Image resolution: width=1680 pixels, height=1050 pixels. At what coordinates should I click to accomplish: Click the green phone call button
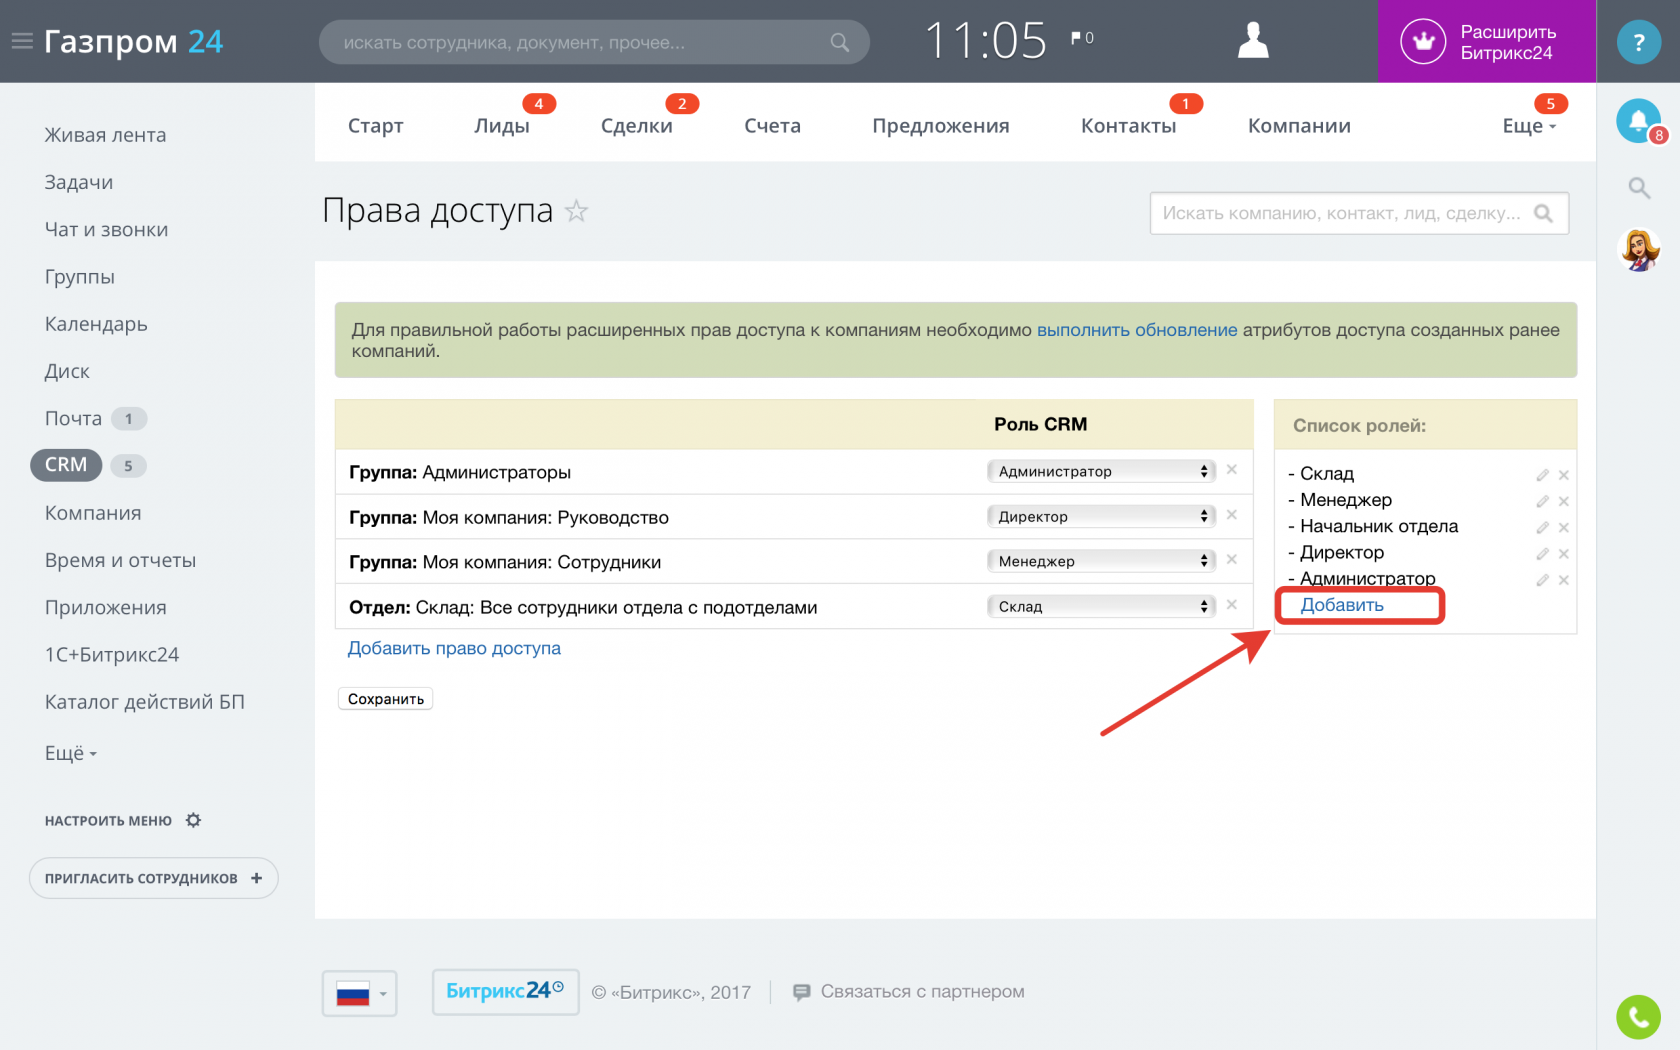1638,1017
